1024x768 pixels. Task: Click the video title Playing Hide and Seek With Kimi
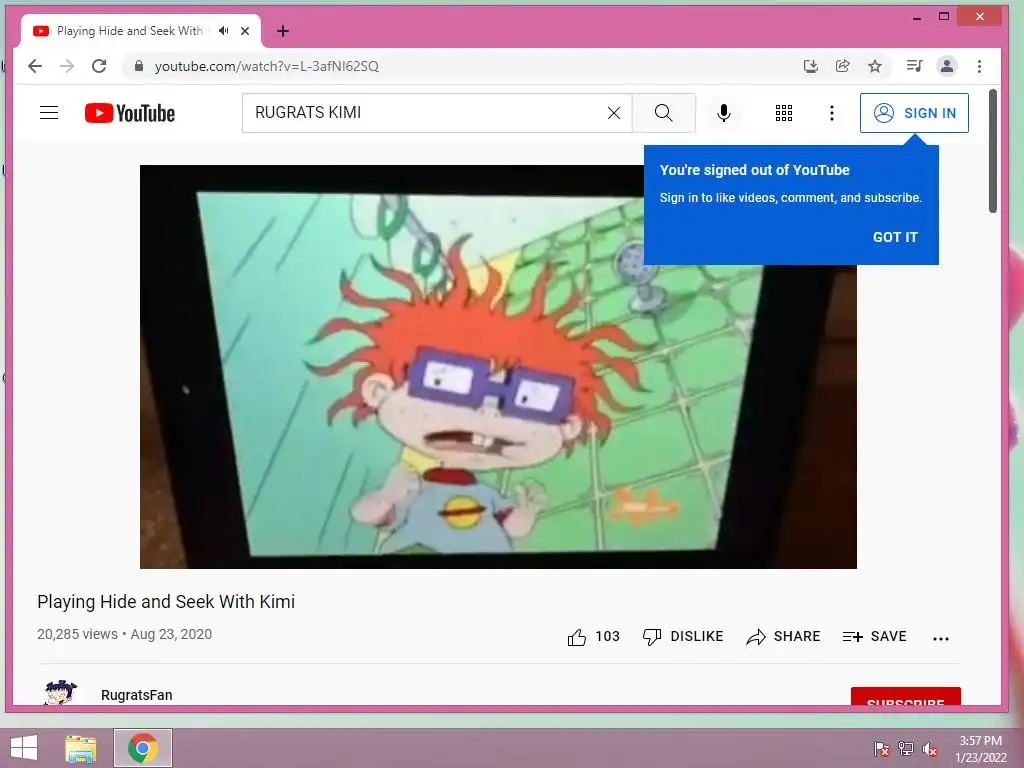166,601
